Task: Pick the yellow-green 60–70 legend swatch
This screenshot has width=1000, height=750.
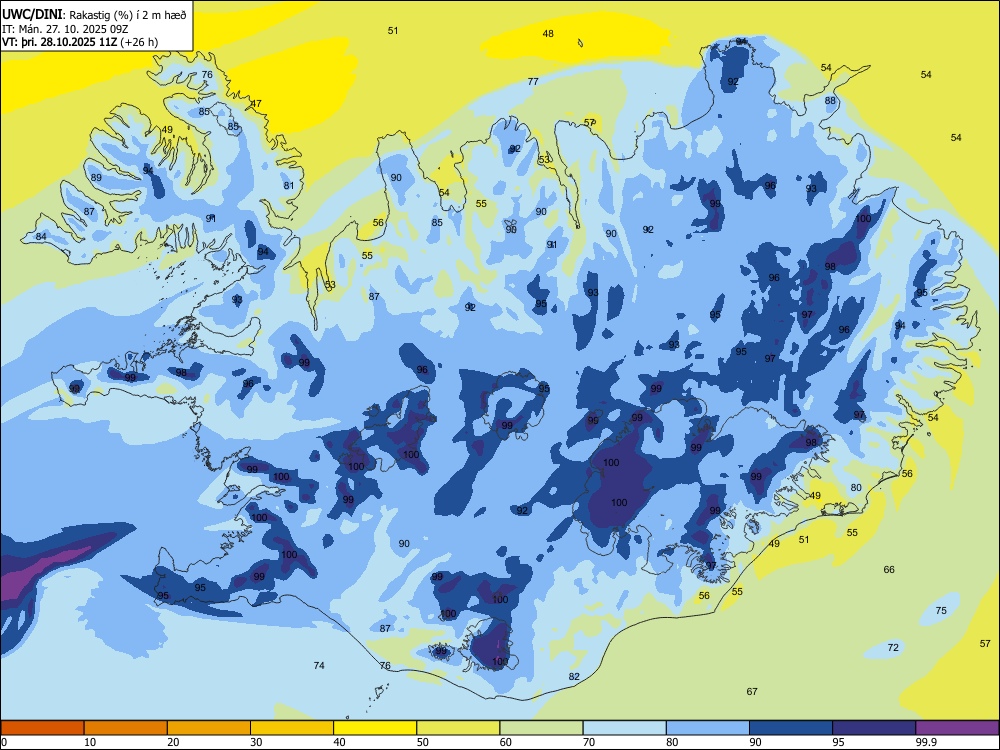Action: 541,728
